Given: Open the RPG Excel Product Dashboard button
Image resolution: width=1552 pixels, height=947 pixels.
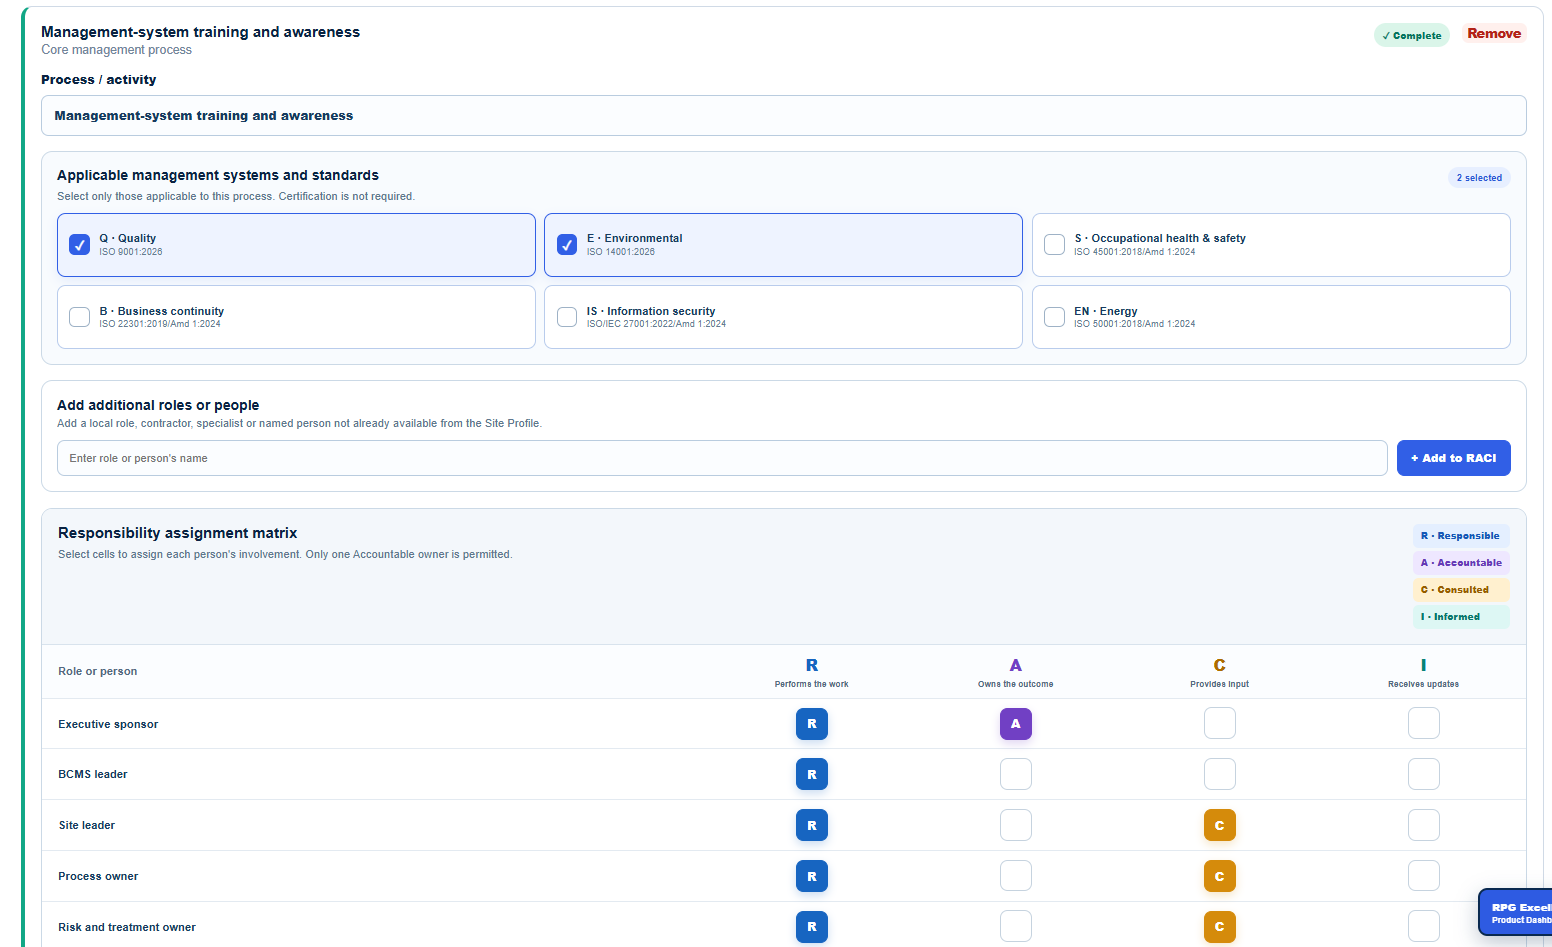Looking at the screenshot, I should point(1517,913).
